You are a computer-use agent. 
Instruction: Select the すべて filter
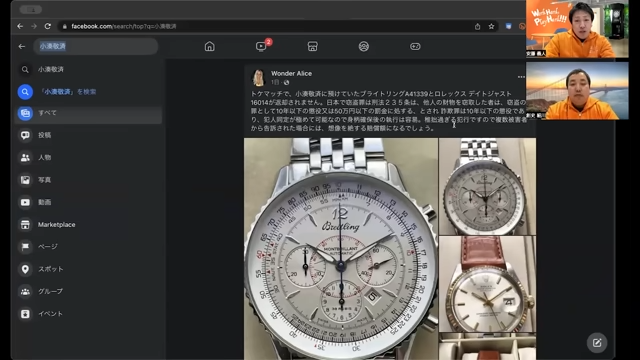88,113
